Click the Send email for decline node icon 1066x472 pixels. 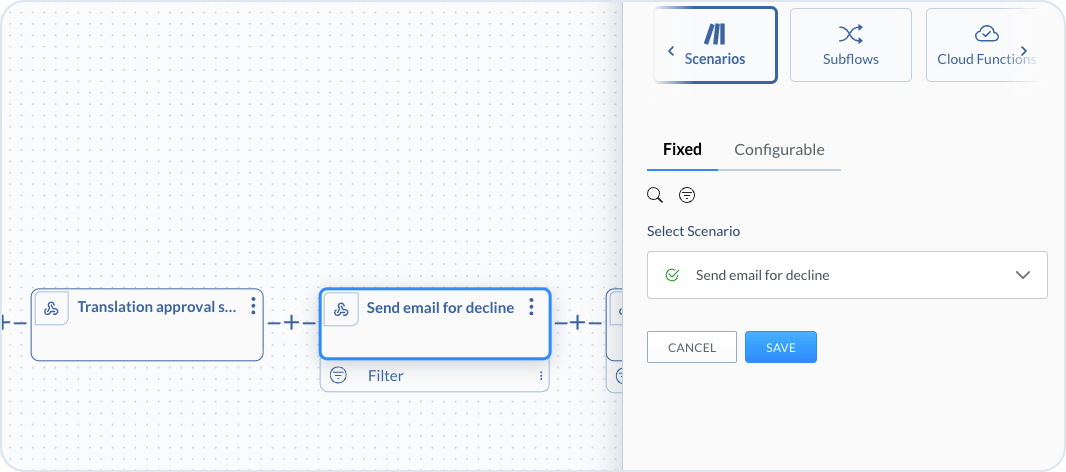coord(341,309)
